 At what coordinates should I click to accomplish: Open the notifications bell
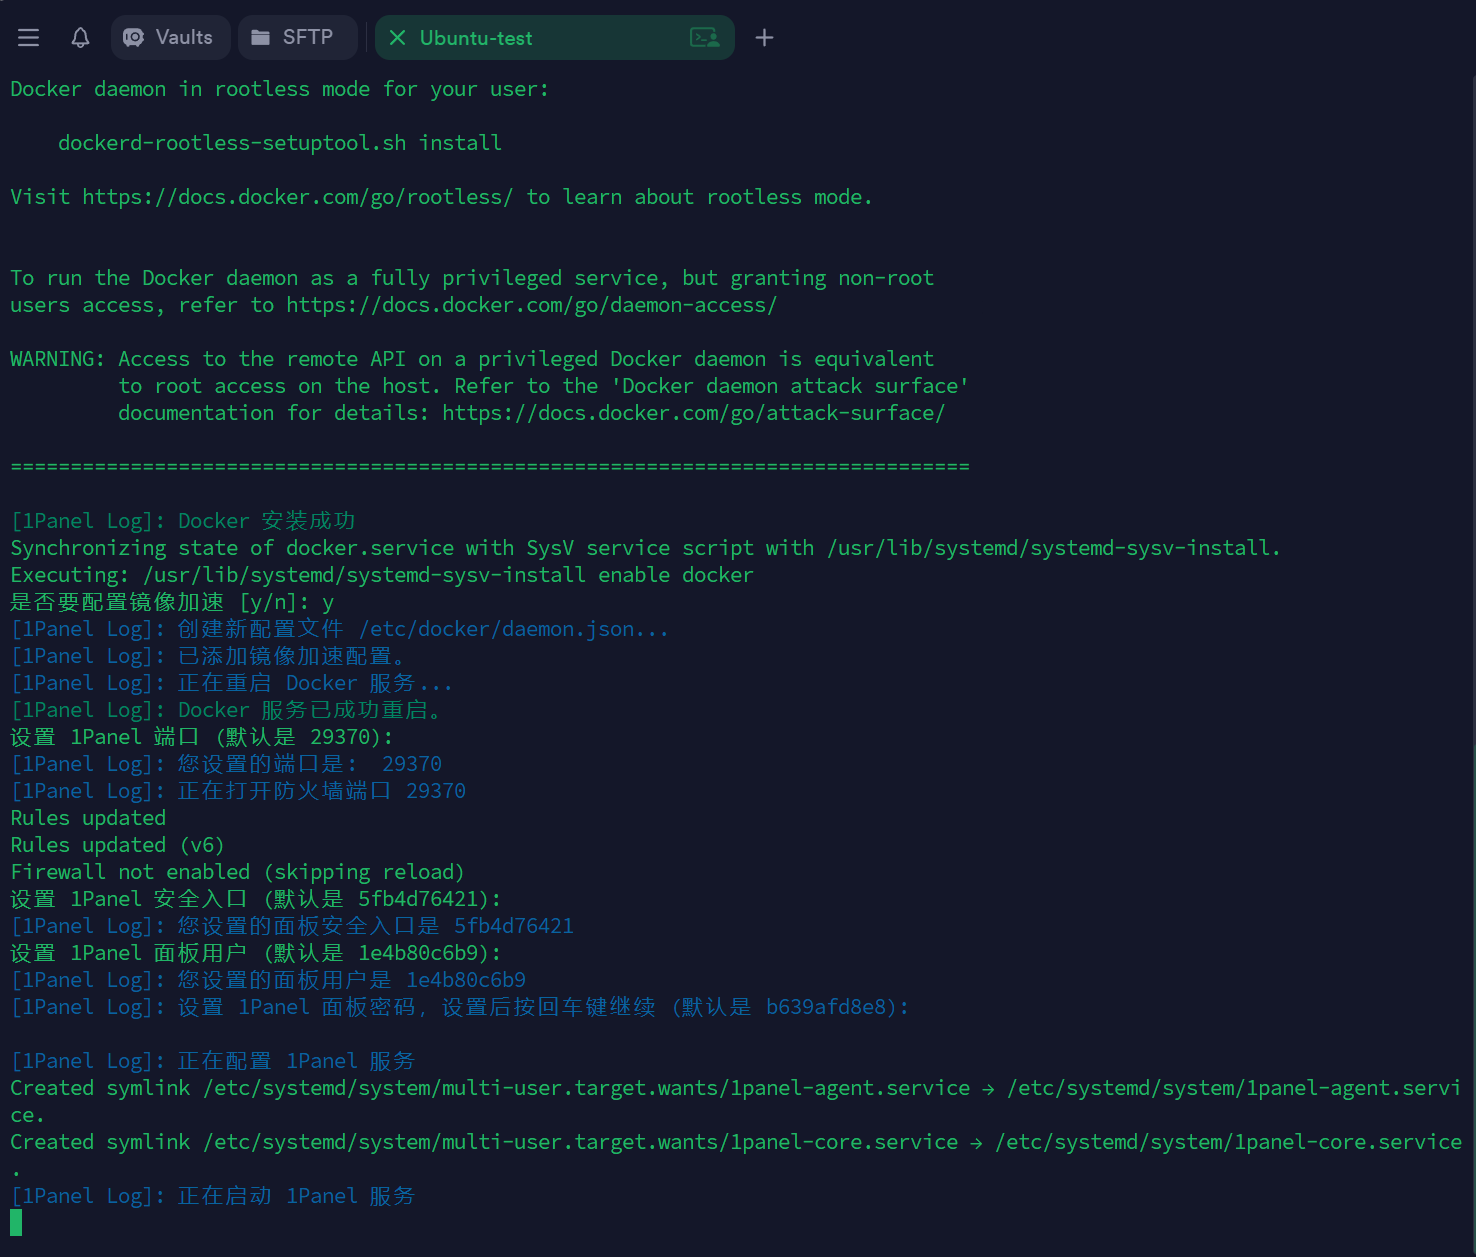click(x=80, y=38)
